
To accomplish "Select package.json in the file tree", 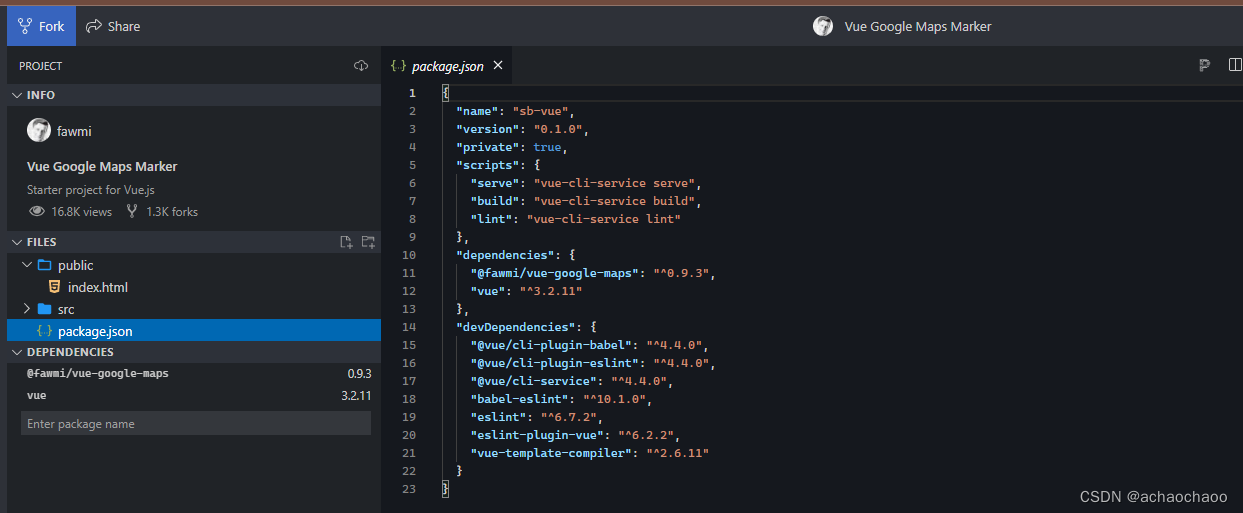I will [194, 331].
